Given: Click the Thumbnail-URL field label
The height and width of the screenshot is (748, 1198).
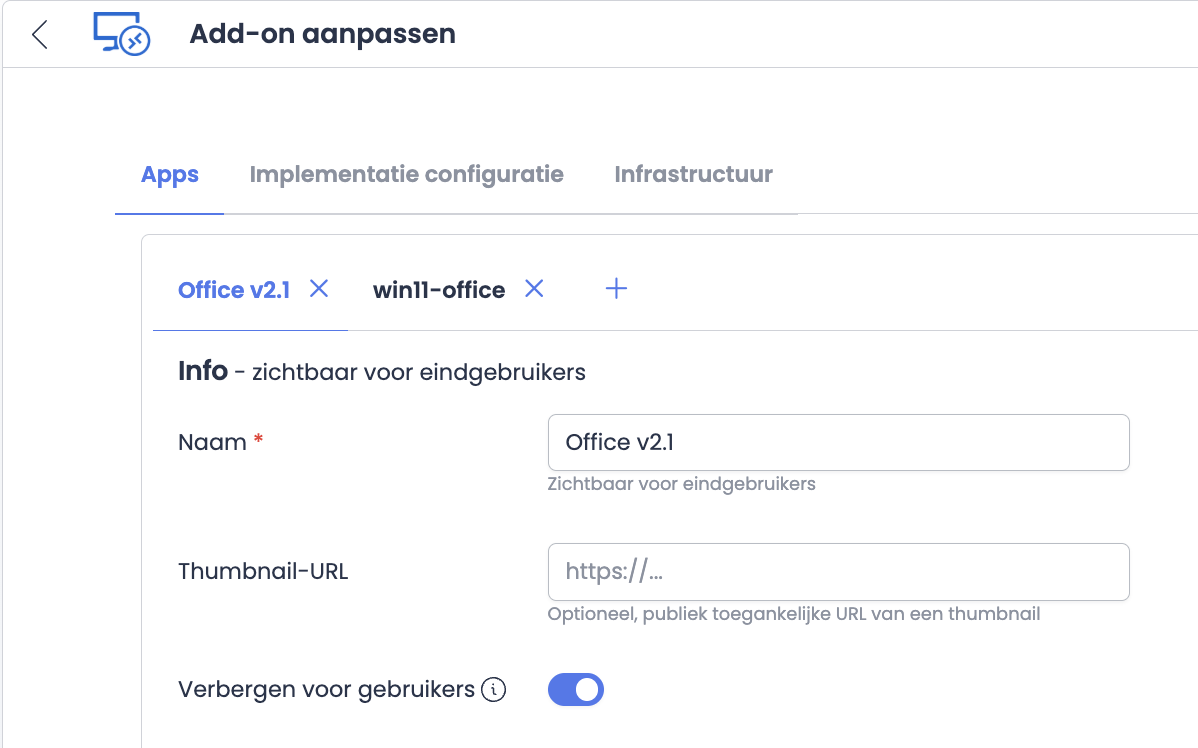Looking at the screenshot, I should 263,572.
